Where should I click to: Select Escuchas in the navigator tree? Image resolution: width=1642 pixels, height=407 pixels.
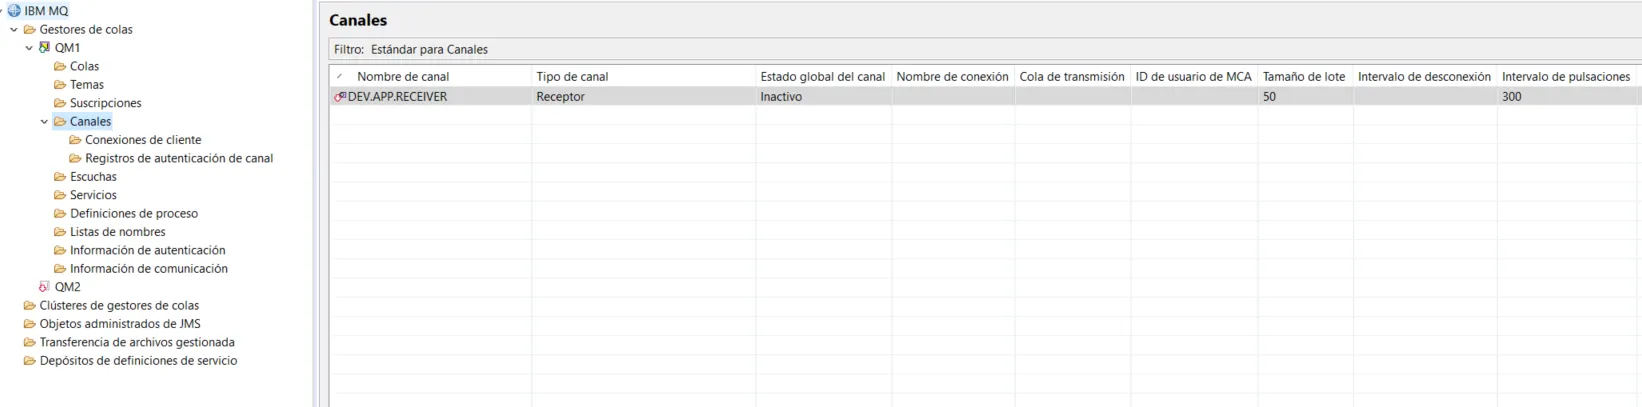point(93,177)
